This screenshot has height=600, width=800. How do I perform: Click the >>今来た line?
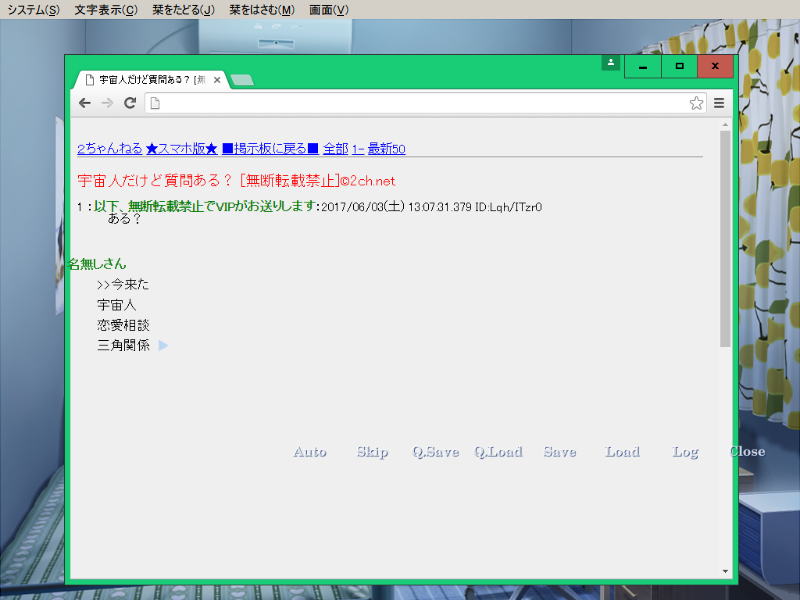tap(123, 284)
